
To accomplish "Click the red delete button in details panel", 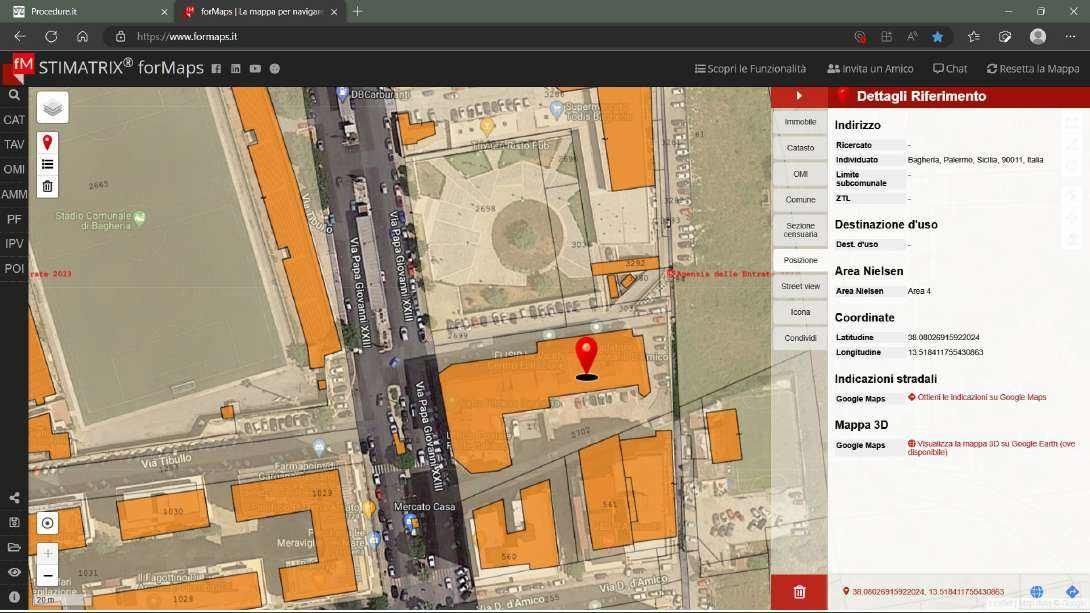I will coord(799,592).
